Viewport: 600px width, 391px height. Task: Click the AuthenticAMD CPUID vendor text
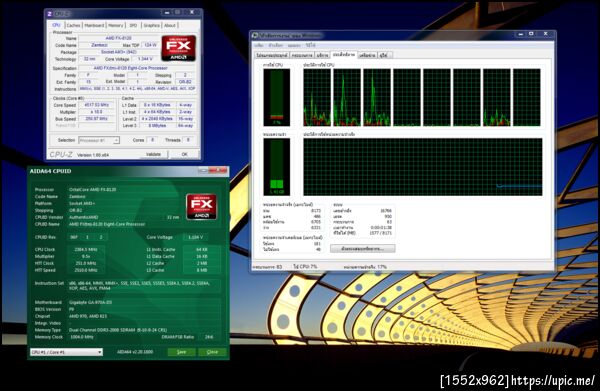pyautogui.click(x=83, y=217)
